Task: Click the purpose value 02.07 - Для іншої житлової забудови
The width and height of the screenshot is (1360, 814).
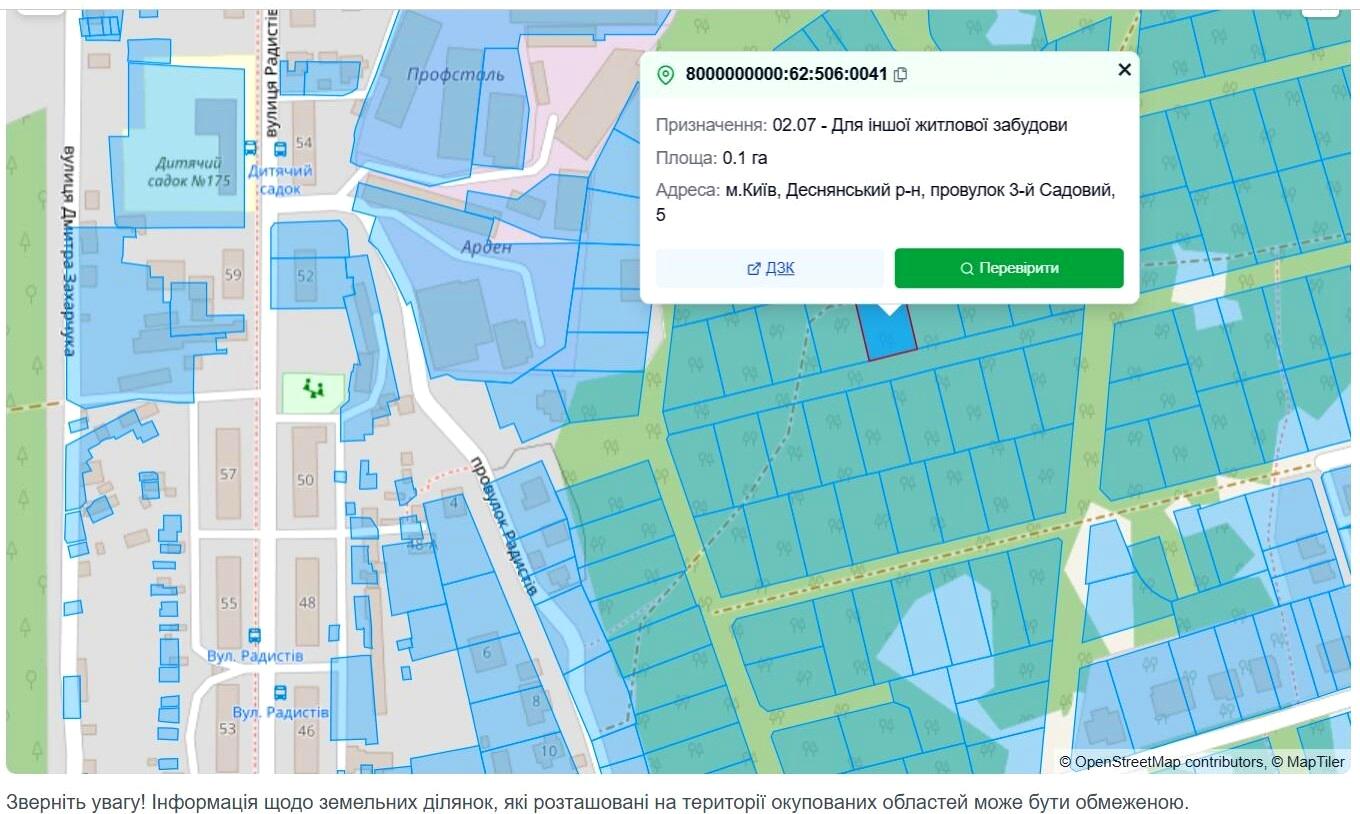Action: (919, 125)
